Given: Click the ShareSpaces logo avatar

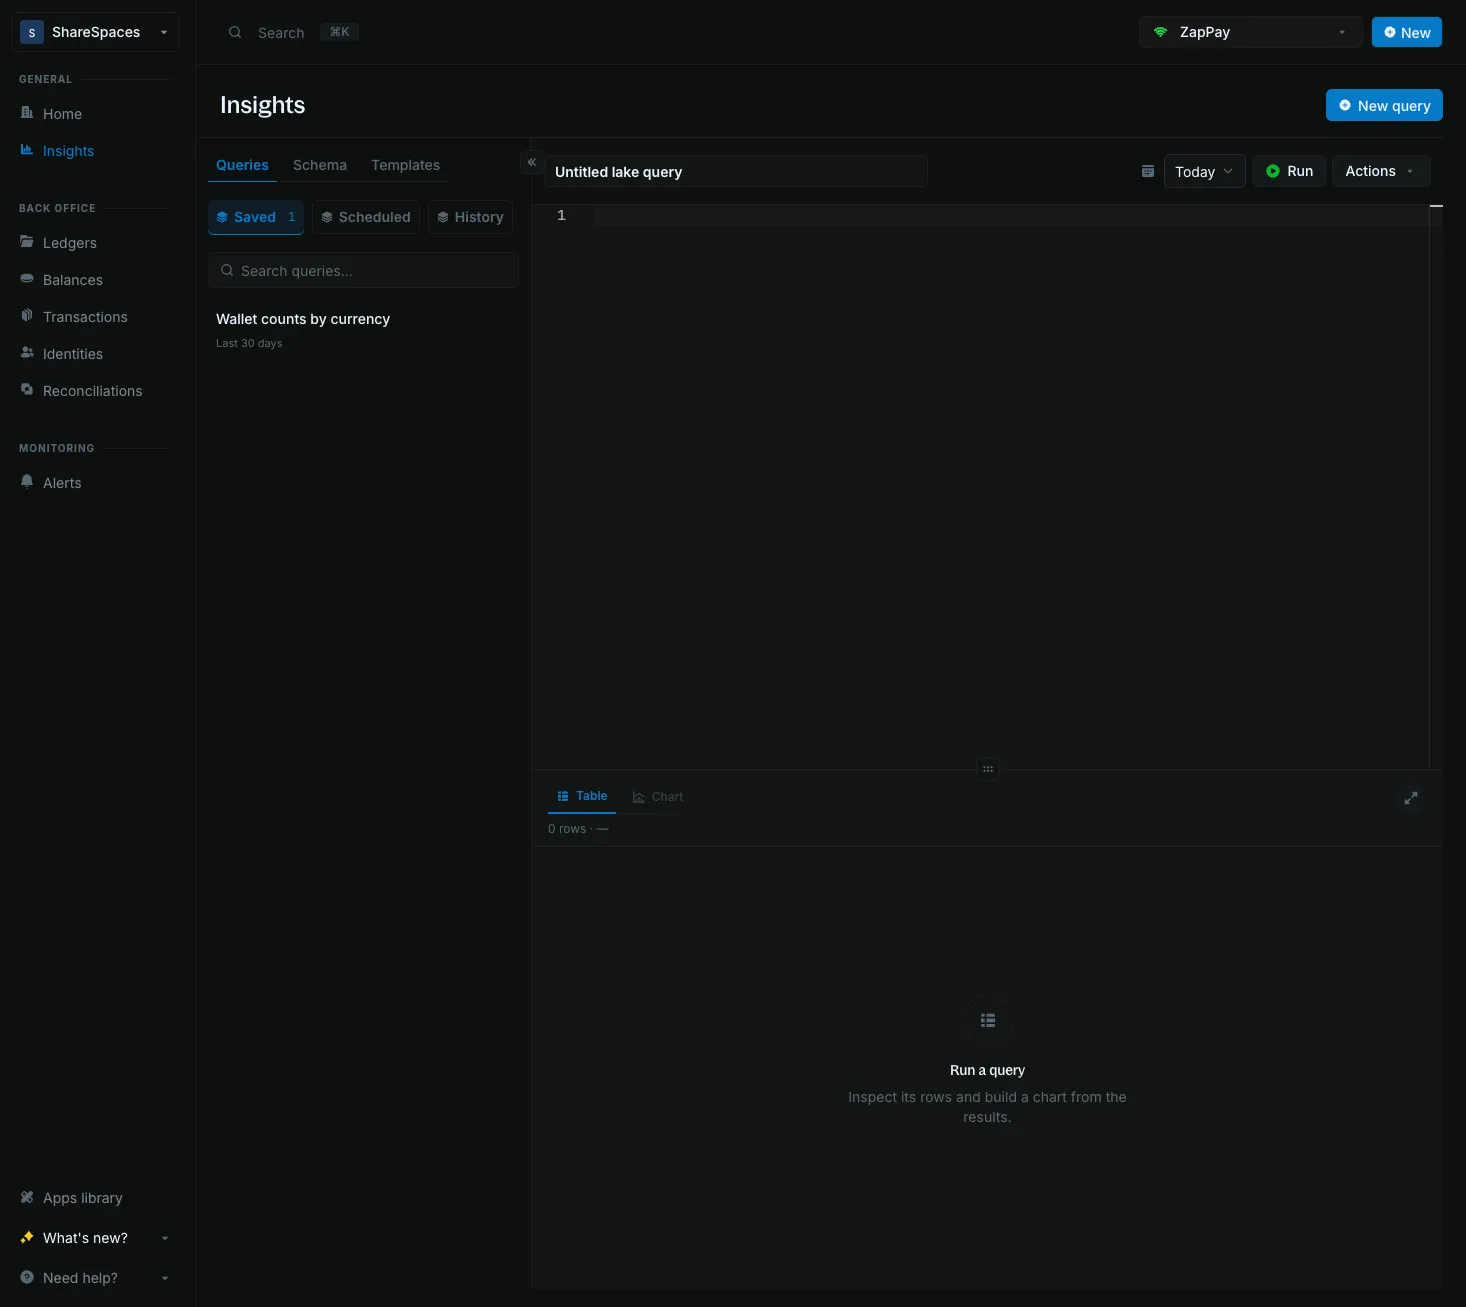Looking at the screenshot, I should [32, 32].
